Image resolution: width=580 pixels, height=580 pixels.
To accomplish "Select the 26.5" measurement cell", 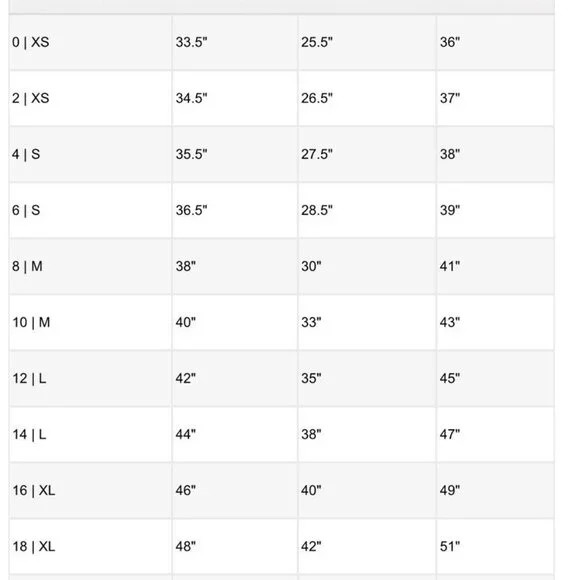I will click(x=367, y=98).
